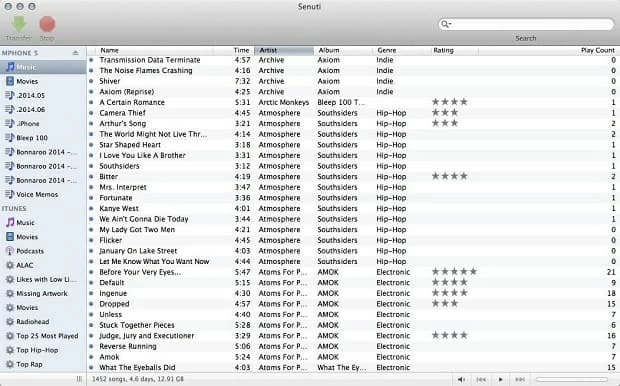Click the song count status text

pos(138,379)
